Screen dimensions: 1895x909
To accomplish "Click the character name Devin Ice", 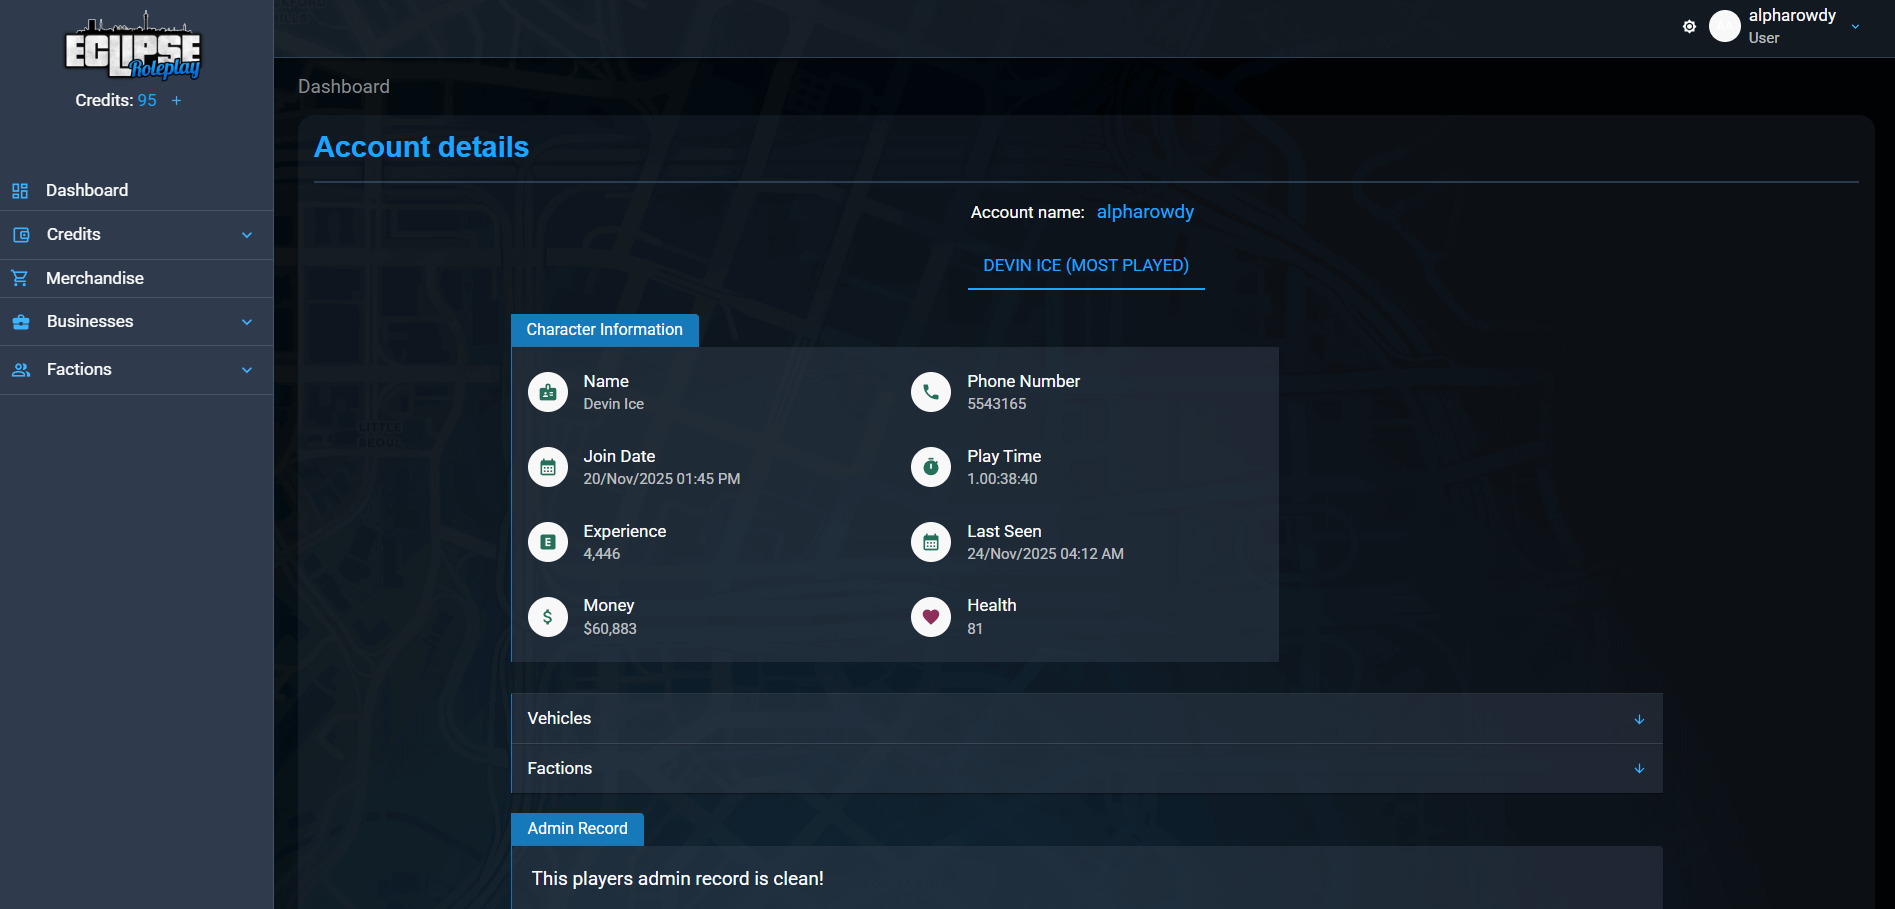I will click(x=614, y=404).
